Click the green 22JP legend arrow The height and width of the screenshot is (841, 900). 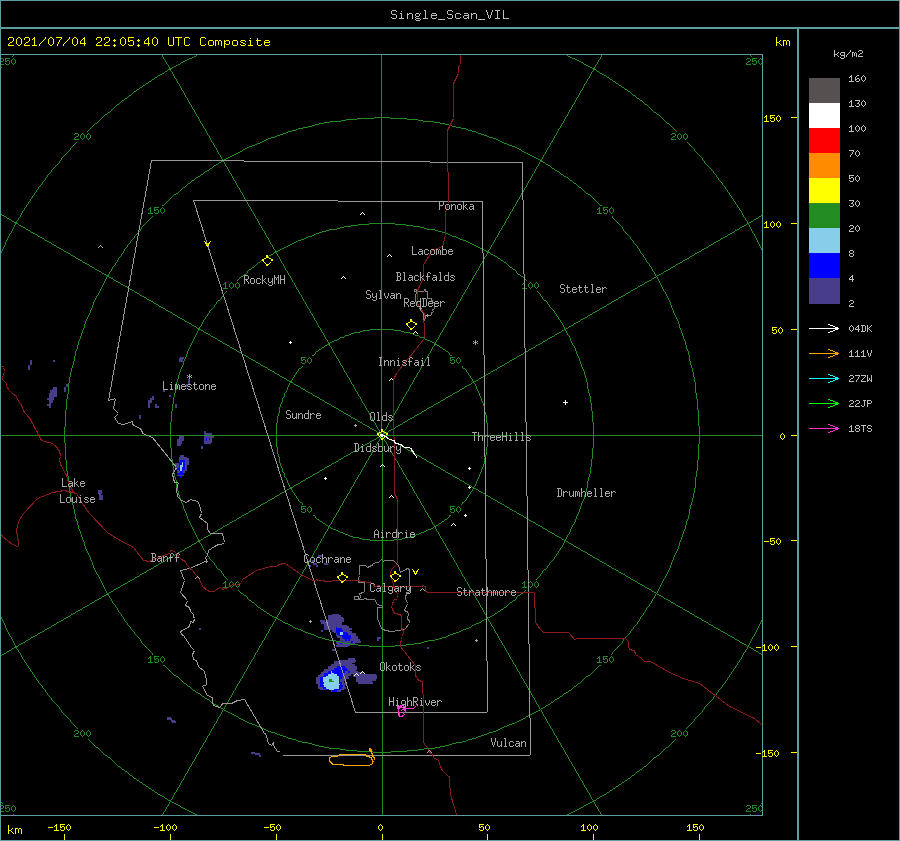[824, 404]
